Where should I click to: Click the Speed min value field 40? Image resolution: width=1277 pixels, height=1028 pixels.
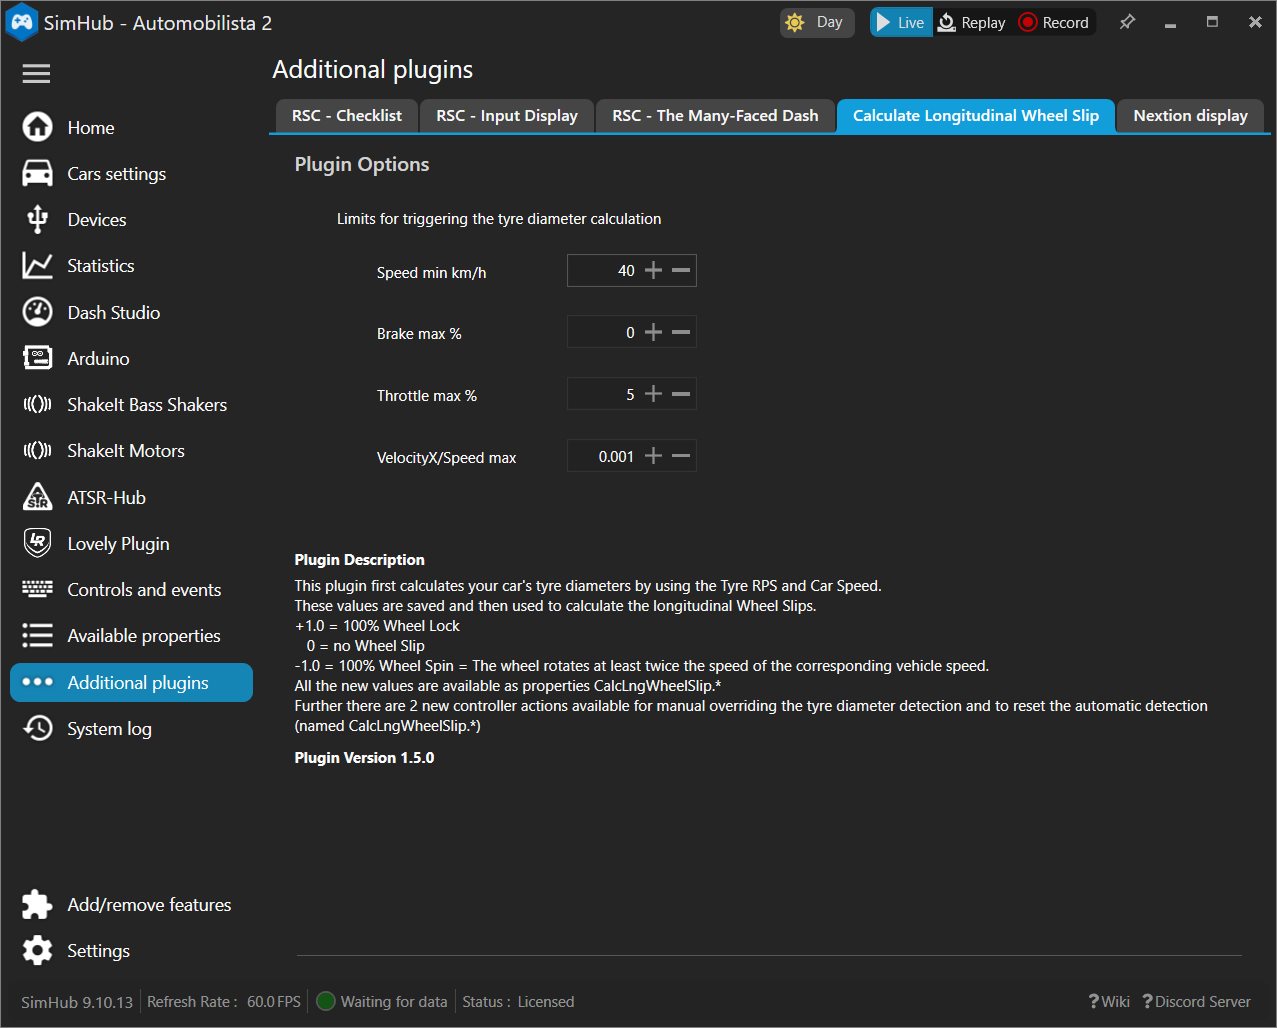604,270
